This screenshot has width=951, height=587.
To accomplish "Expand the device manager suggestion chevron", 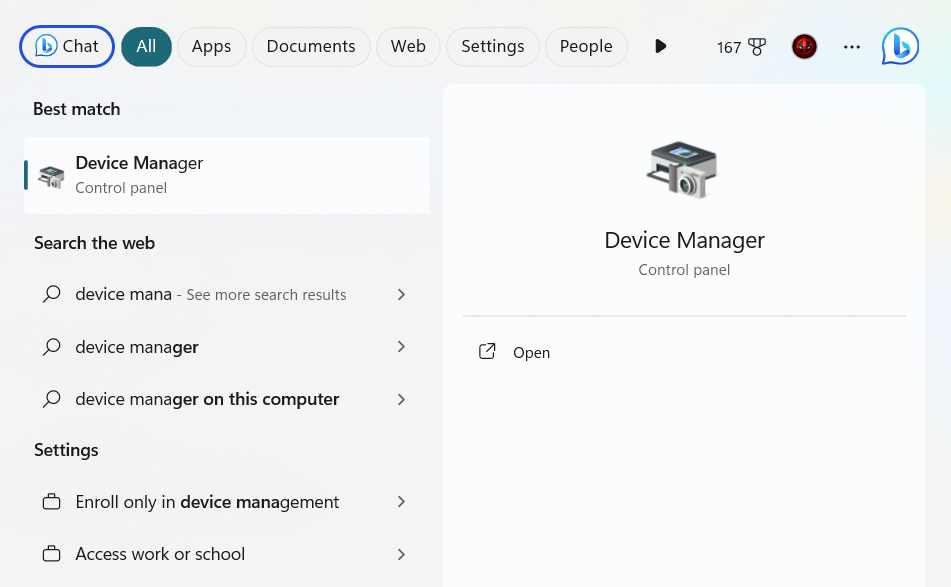I will (401, 346).
